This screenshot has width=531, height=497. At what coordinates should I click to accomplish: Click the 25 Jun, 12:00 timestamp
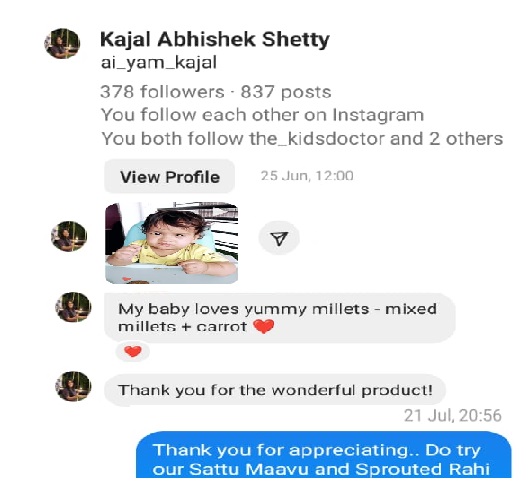click(307, 176)
